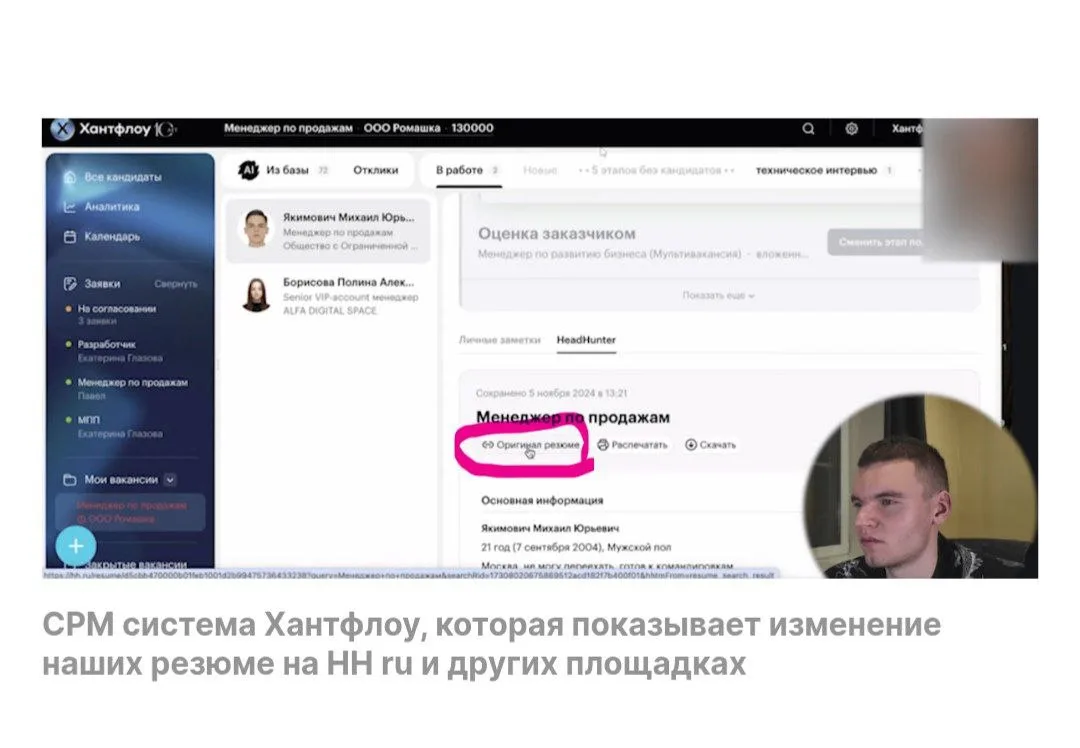This screenshot has width=1080, height=748.
Task: Expand Мои вакансии dropdown chevron
Action: coord(170,479)
